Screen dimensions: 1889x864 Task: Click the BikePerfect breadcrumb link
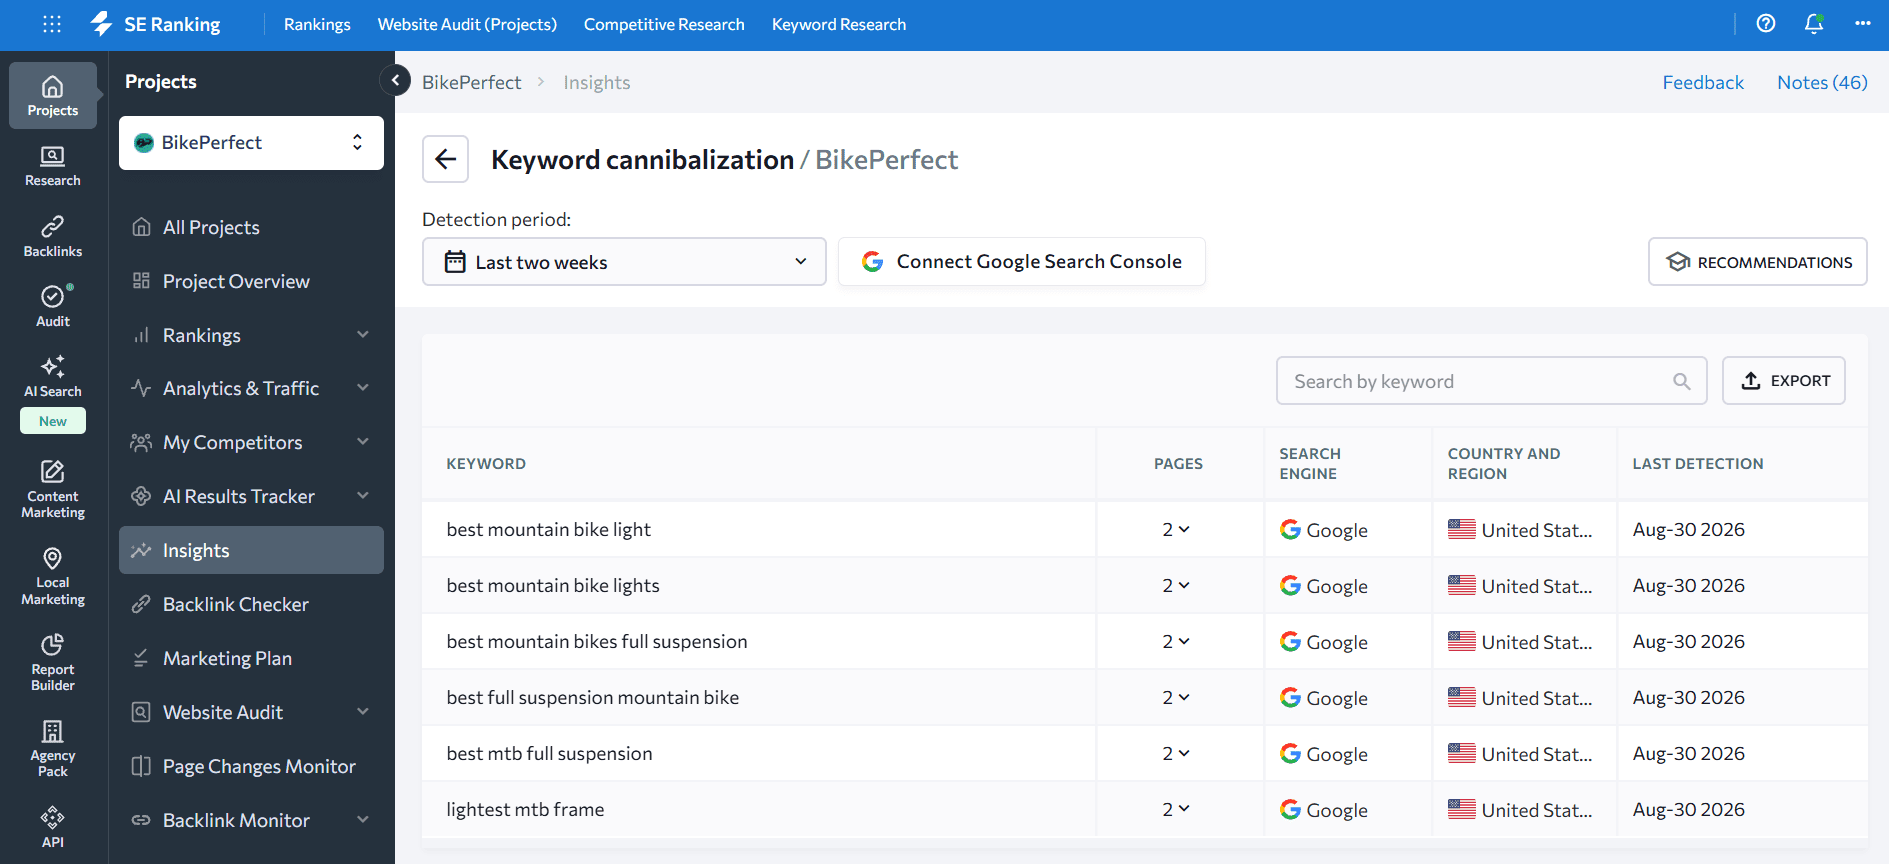click(x=471, y=82)
